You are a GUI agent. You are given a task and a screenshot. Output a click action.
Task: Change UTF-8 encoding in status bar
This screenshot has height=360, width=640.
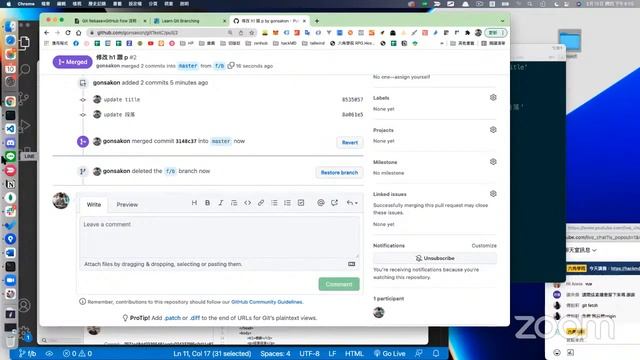[309, 353]
